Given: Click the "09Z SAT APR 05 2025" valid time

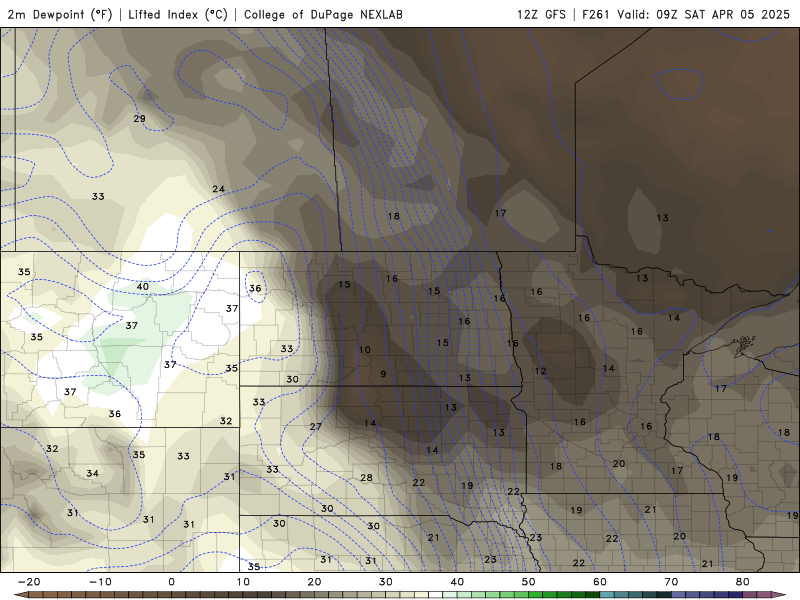Looking at the screenshot, I should pyautogui.click(x=722, y=15).
